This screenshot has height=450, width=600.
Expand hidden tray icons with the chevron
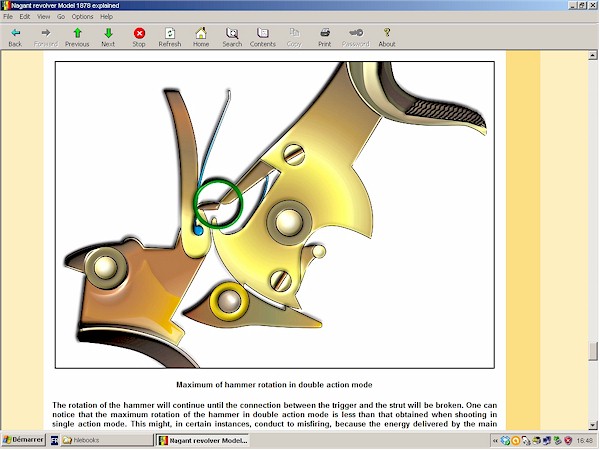495,440
